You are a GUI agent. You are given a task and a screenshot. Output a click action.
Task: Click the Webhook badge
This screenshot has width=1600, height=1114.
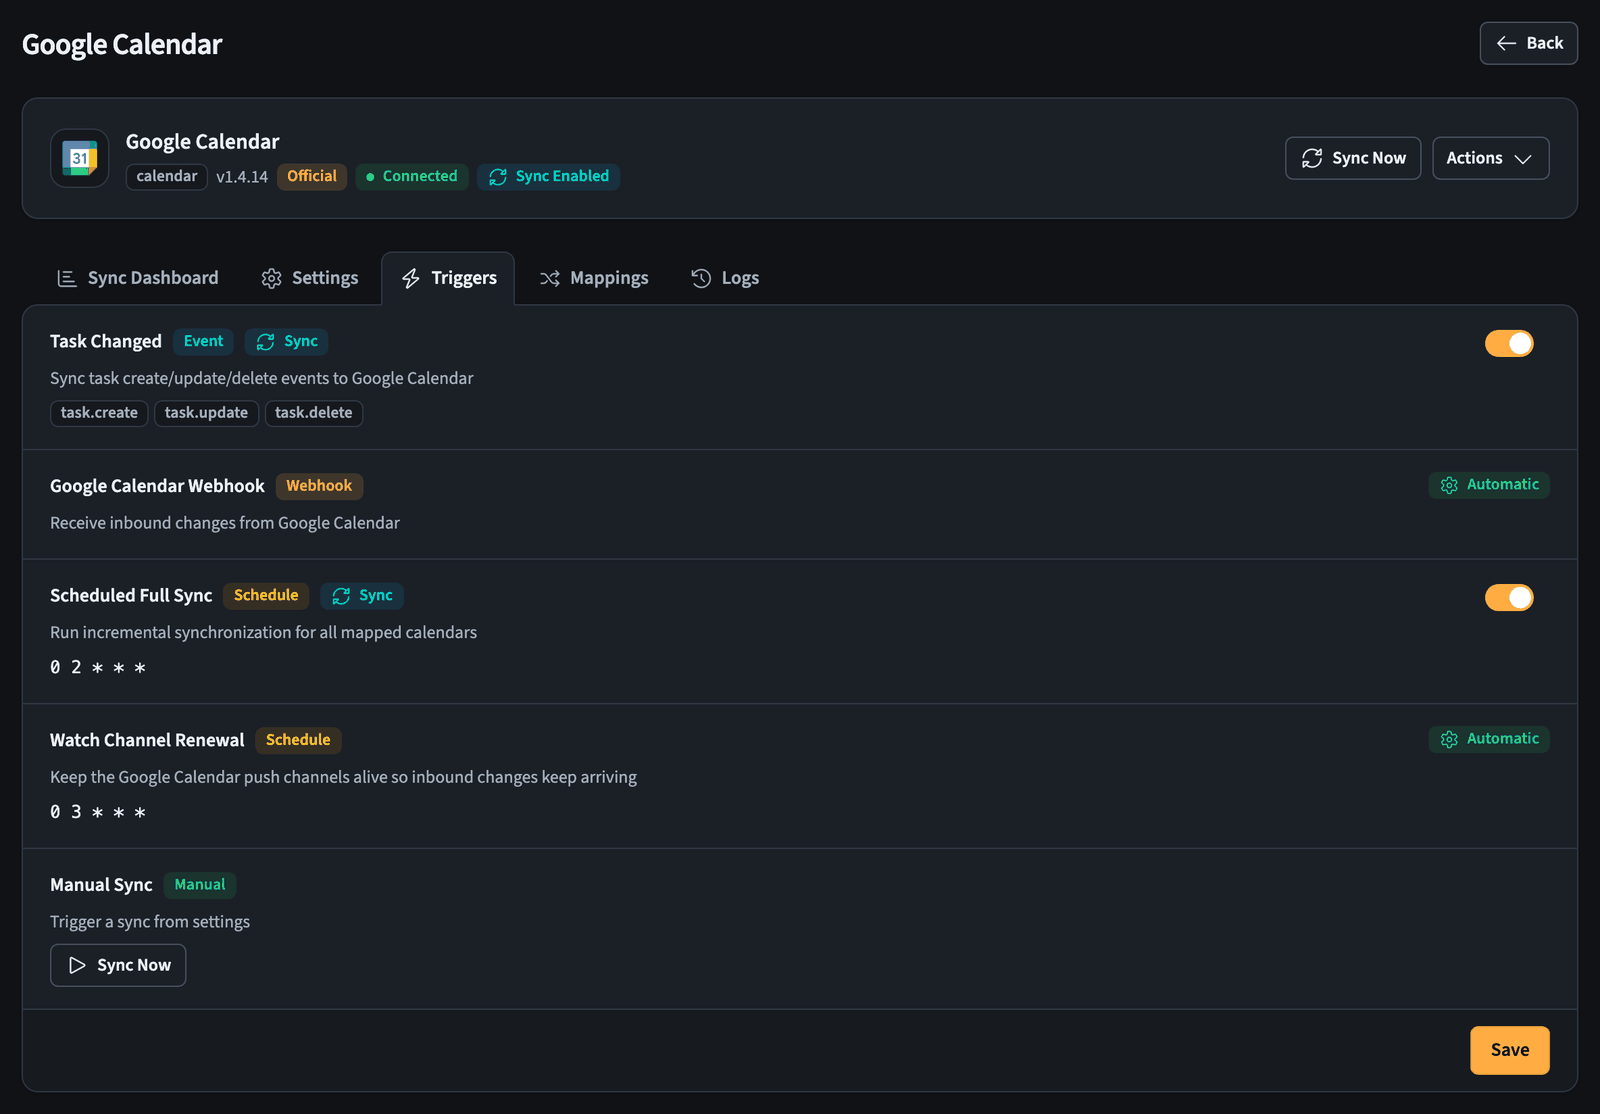[319, 486]
